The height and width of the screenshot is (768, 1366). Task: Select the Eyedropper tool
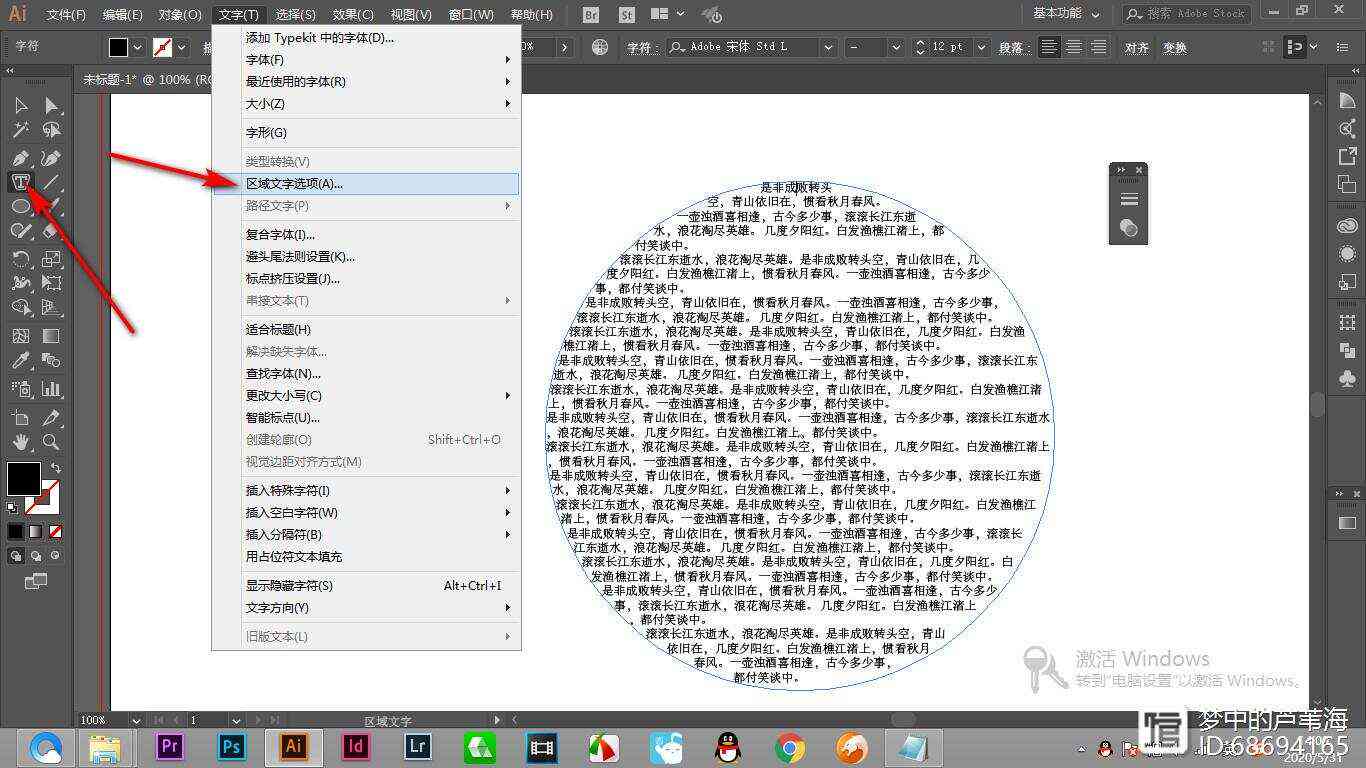click(20, 361)
